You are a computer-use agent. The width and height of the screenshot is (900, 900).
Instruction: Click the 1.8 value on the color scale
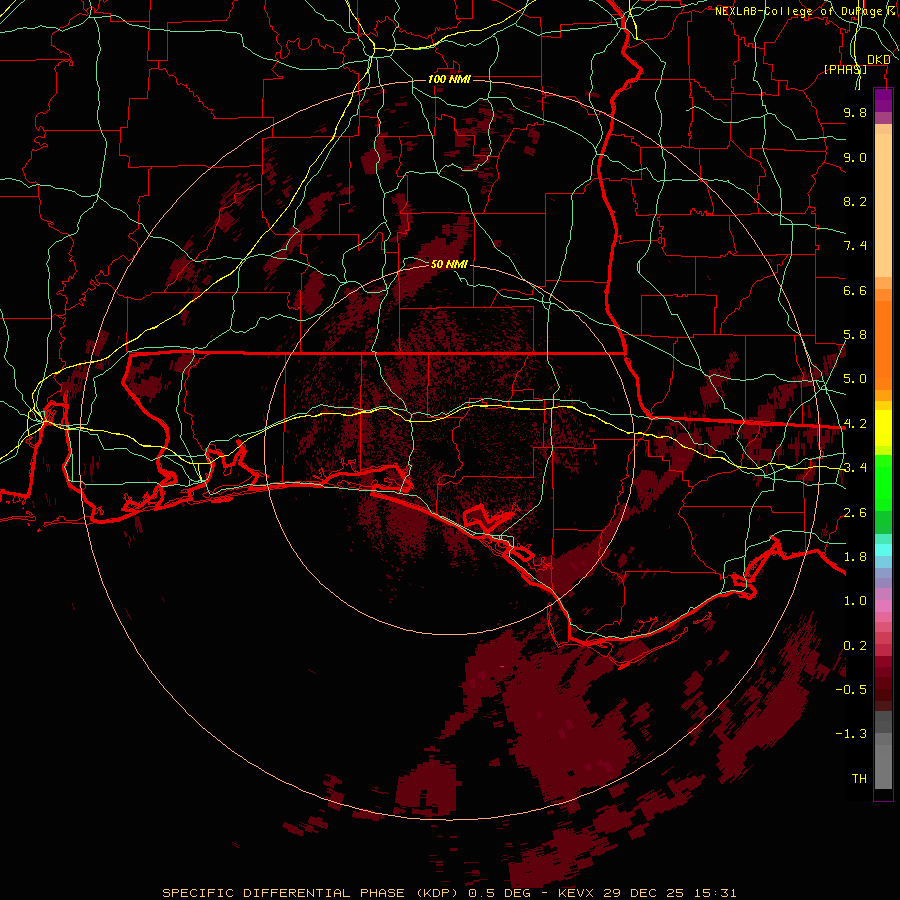[855, 557]
